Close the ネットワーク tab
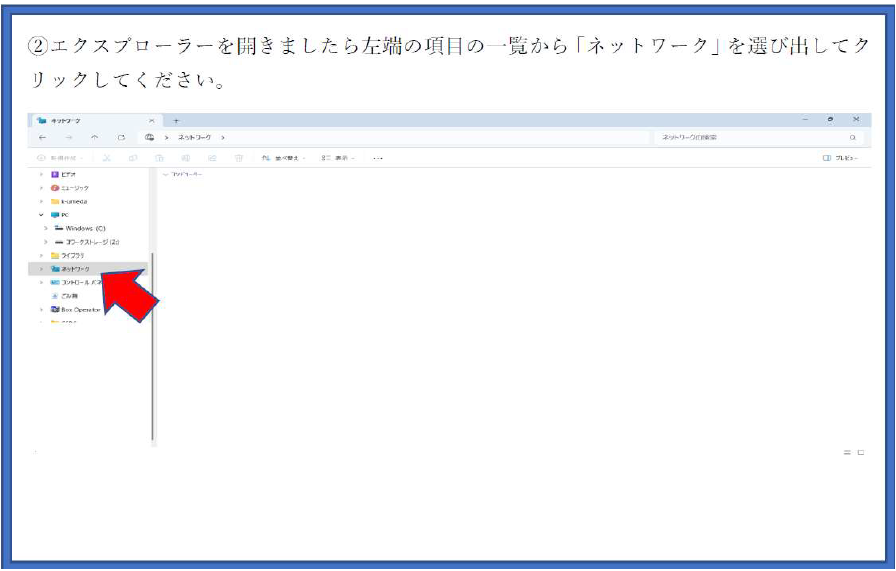Screen dimensions: 896x571 [x=151, y=121]
